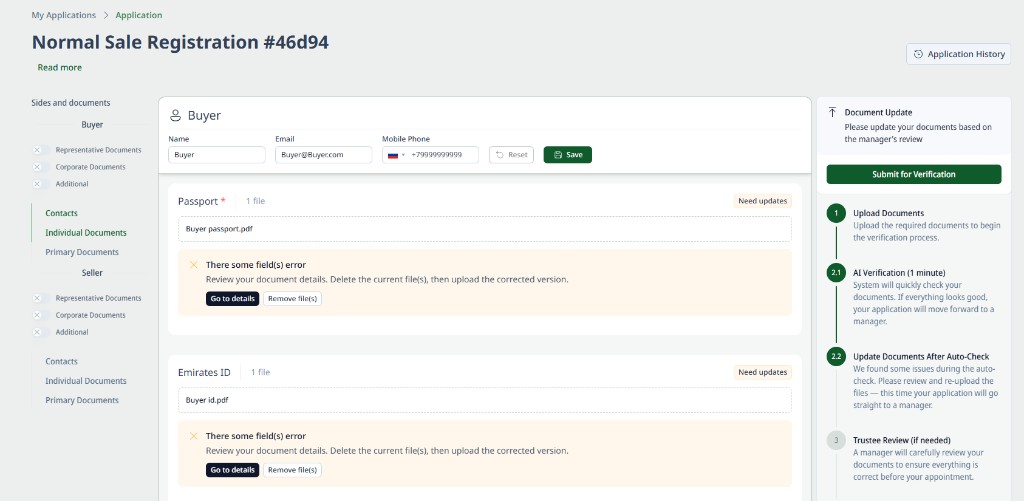Click step 2.1 AI Verification circle
1024x501 pixels.
836,273
